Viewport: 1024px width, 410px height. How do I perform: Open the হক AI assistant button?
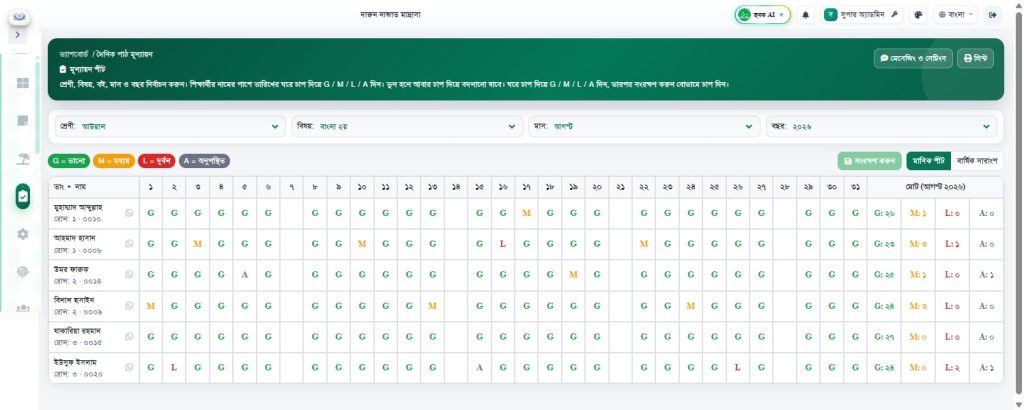point(762,14)
